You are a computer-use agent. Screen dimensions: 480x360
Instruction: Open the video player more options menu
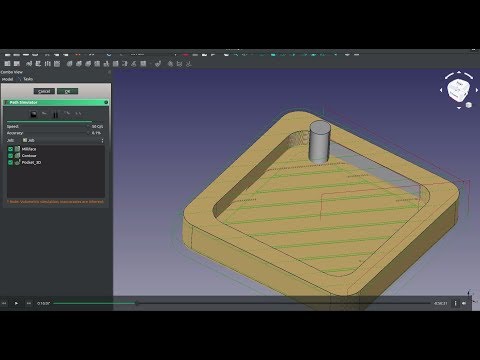click(455, 303)
